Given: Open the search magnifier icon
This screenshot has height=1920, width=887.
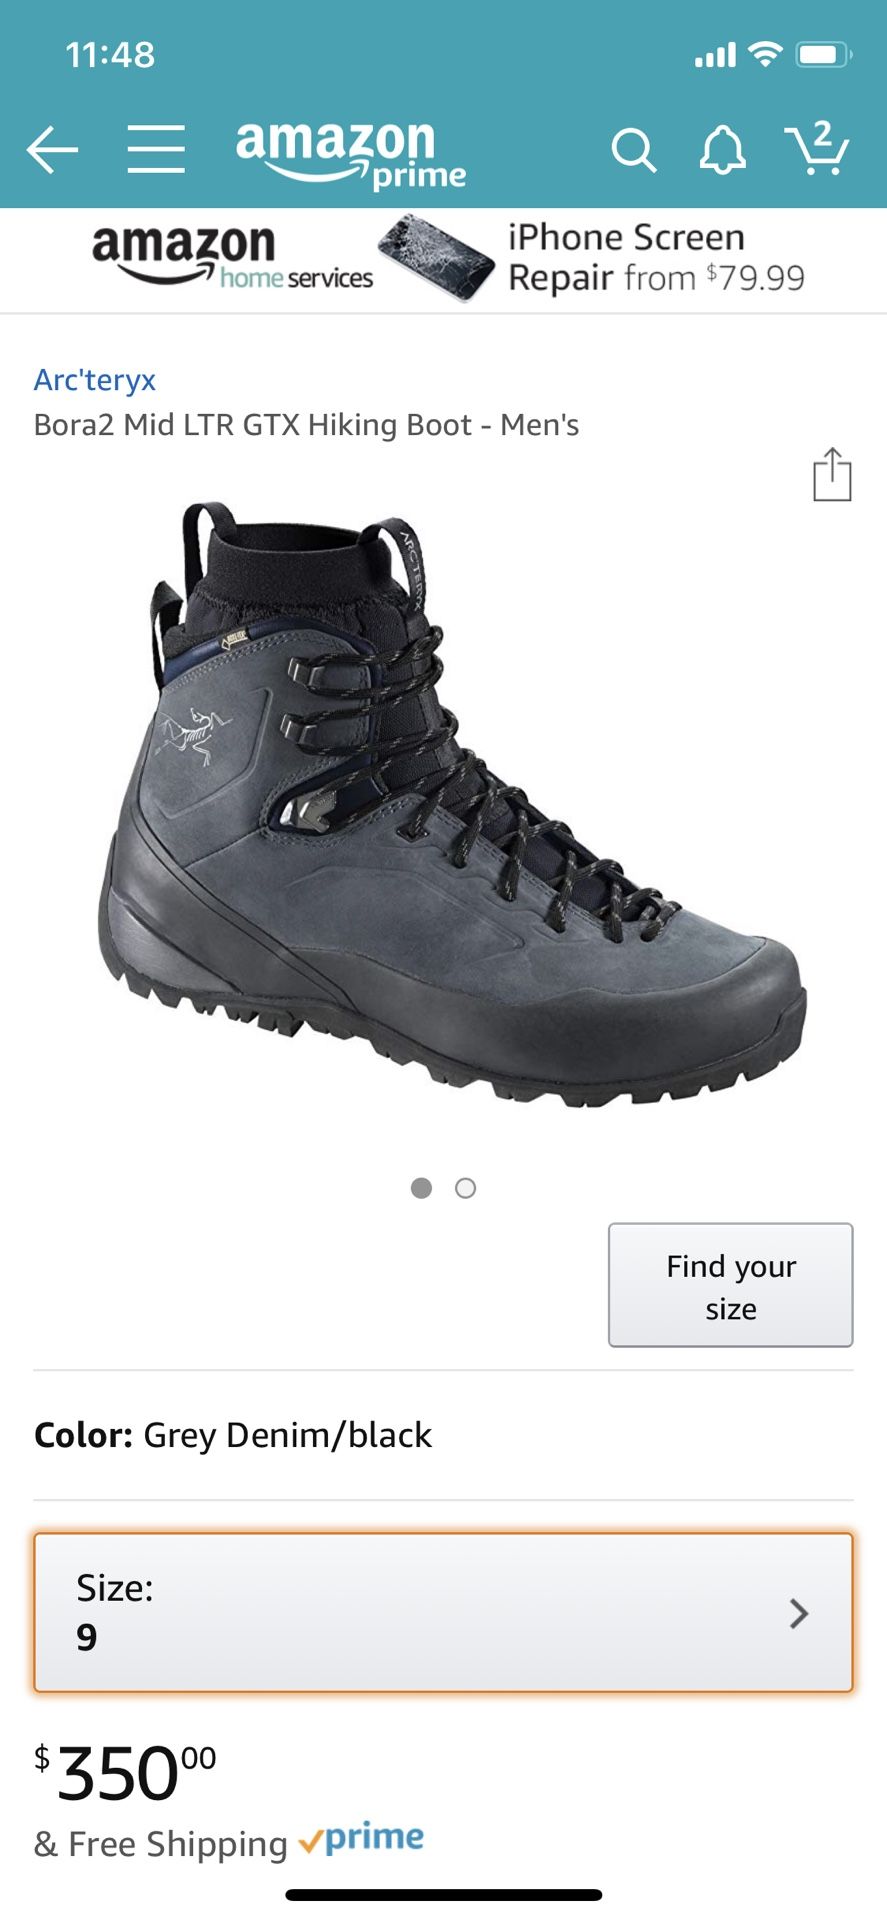Looking at the screenshot, I should coord(633,151).
